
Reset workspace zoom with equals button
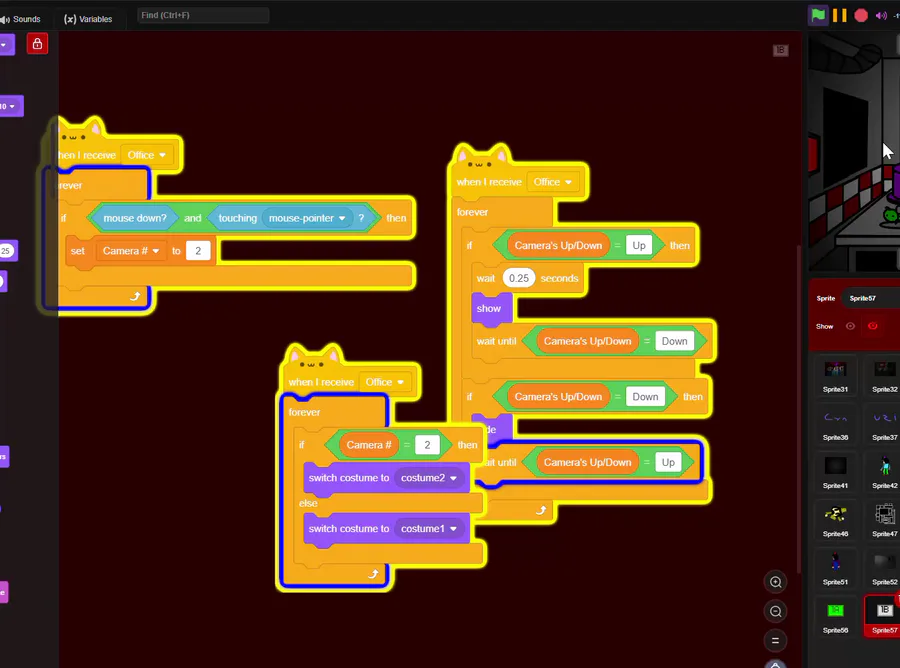(775, 640)
